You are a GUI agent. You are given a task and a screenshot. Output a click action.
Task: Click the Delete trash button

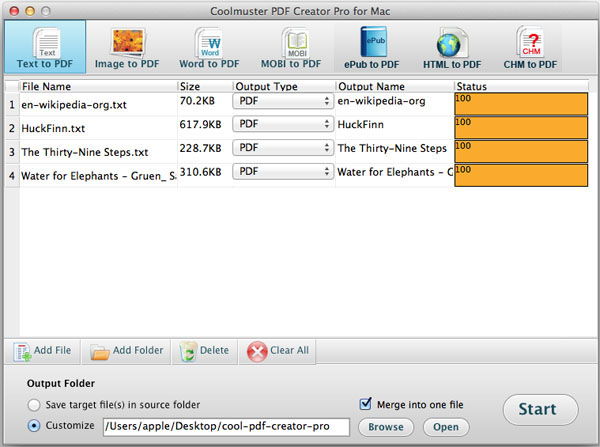pyautogui.click(x=204, y=351)
